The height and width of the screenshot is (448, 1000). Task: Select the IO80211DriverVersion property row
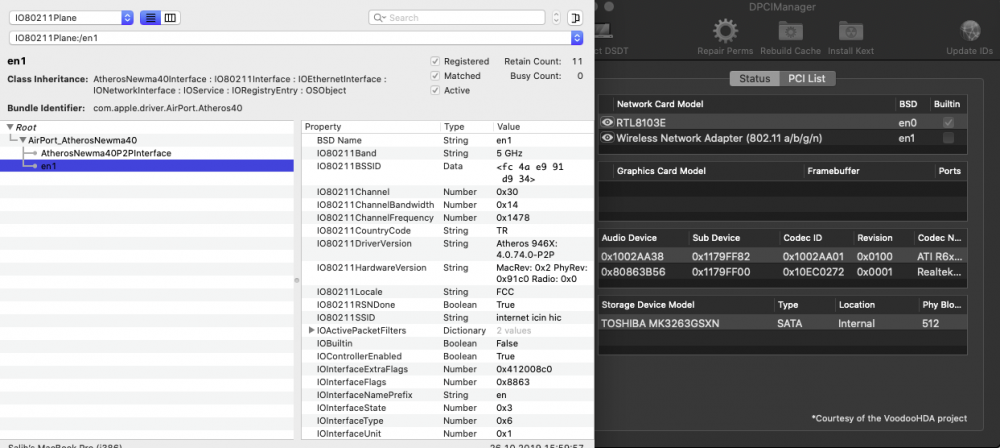(x=447, y=249)
